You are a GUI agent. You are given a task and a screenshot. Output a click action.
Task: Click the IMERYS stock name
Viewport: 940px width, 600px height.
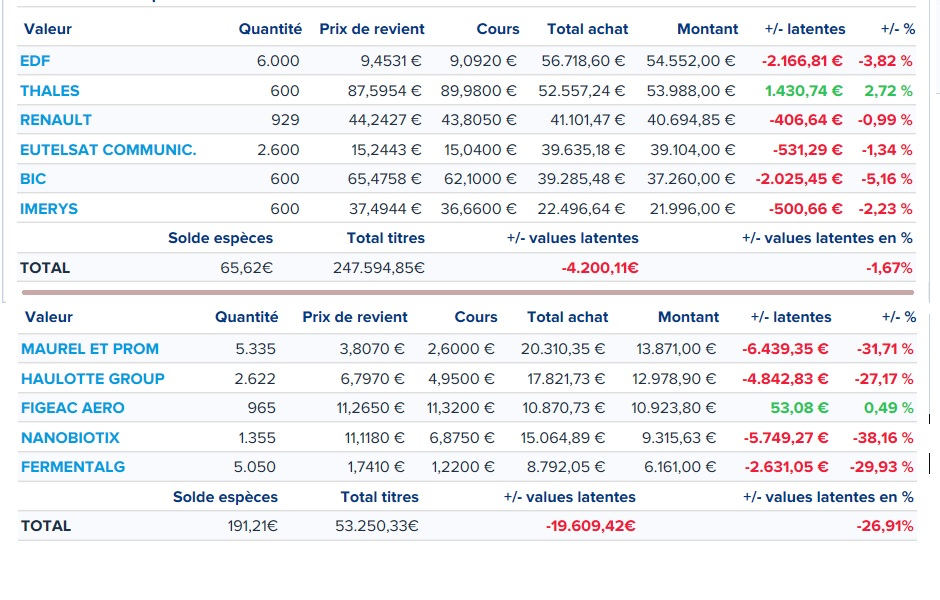[49, 209]
